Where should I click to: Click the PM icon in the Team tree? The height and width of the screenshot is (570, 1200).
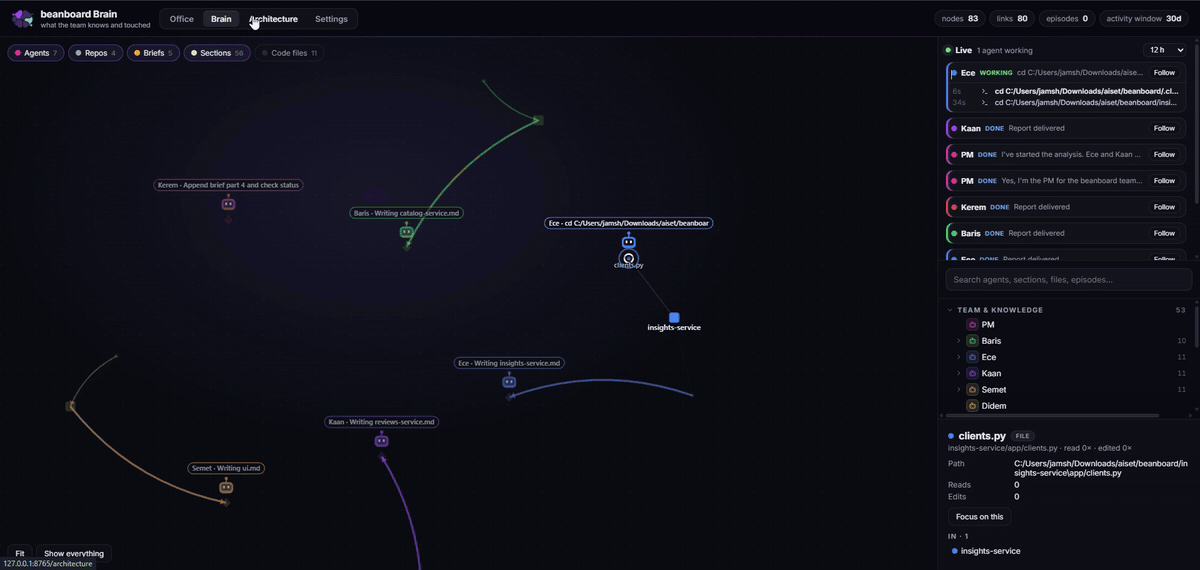coord(972,325)
